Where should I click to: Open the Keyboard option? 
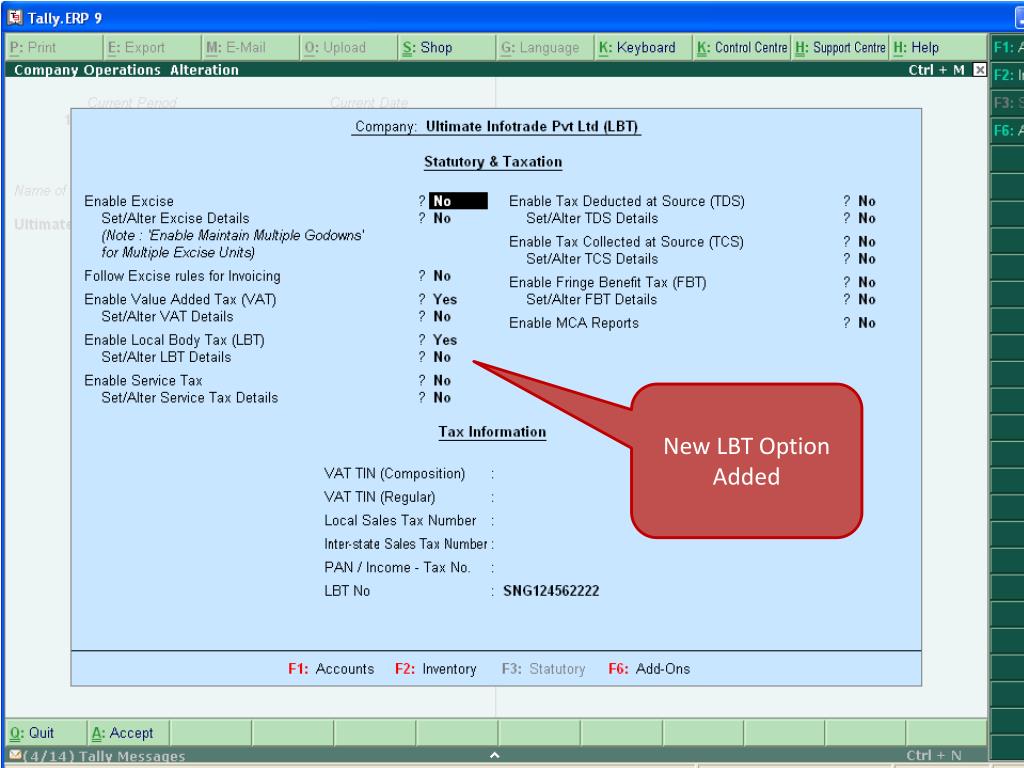point(643,48)
